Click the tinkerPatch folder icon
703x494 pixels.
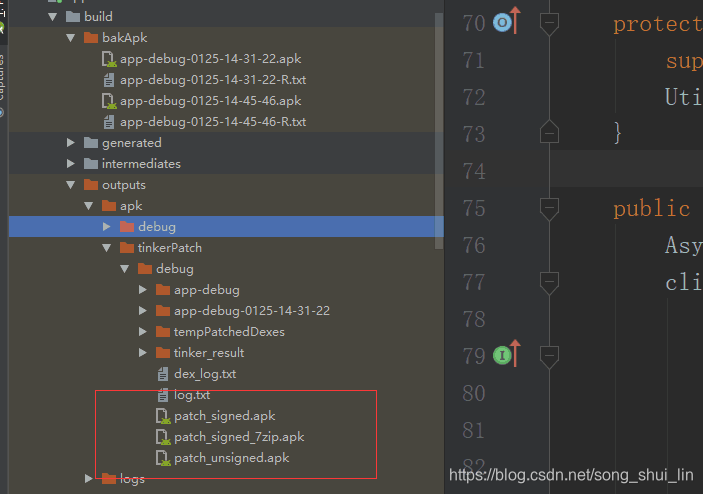coord(127,247)
